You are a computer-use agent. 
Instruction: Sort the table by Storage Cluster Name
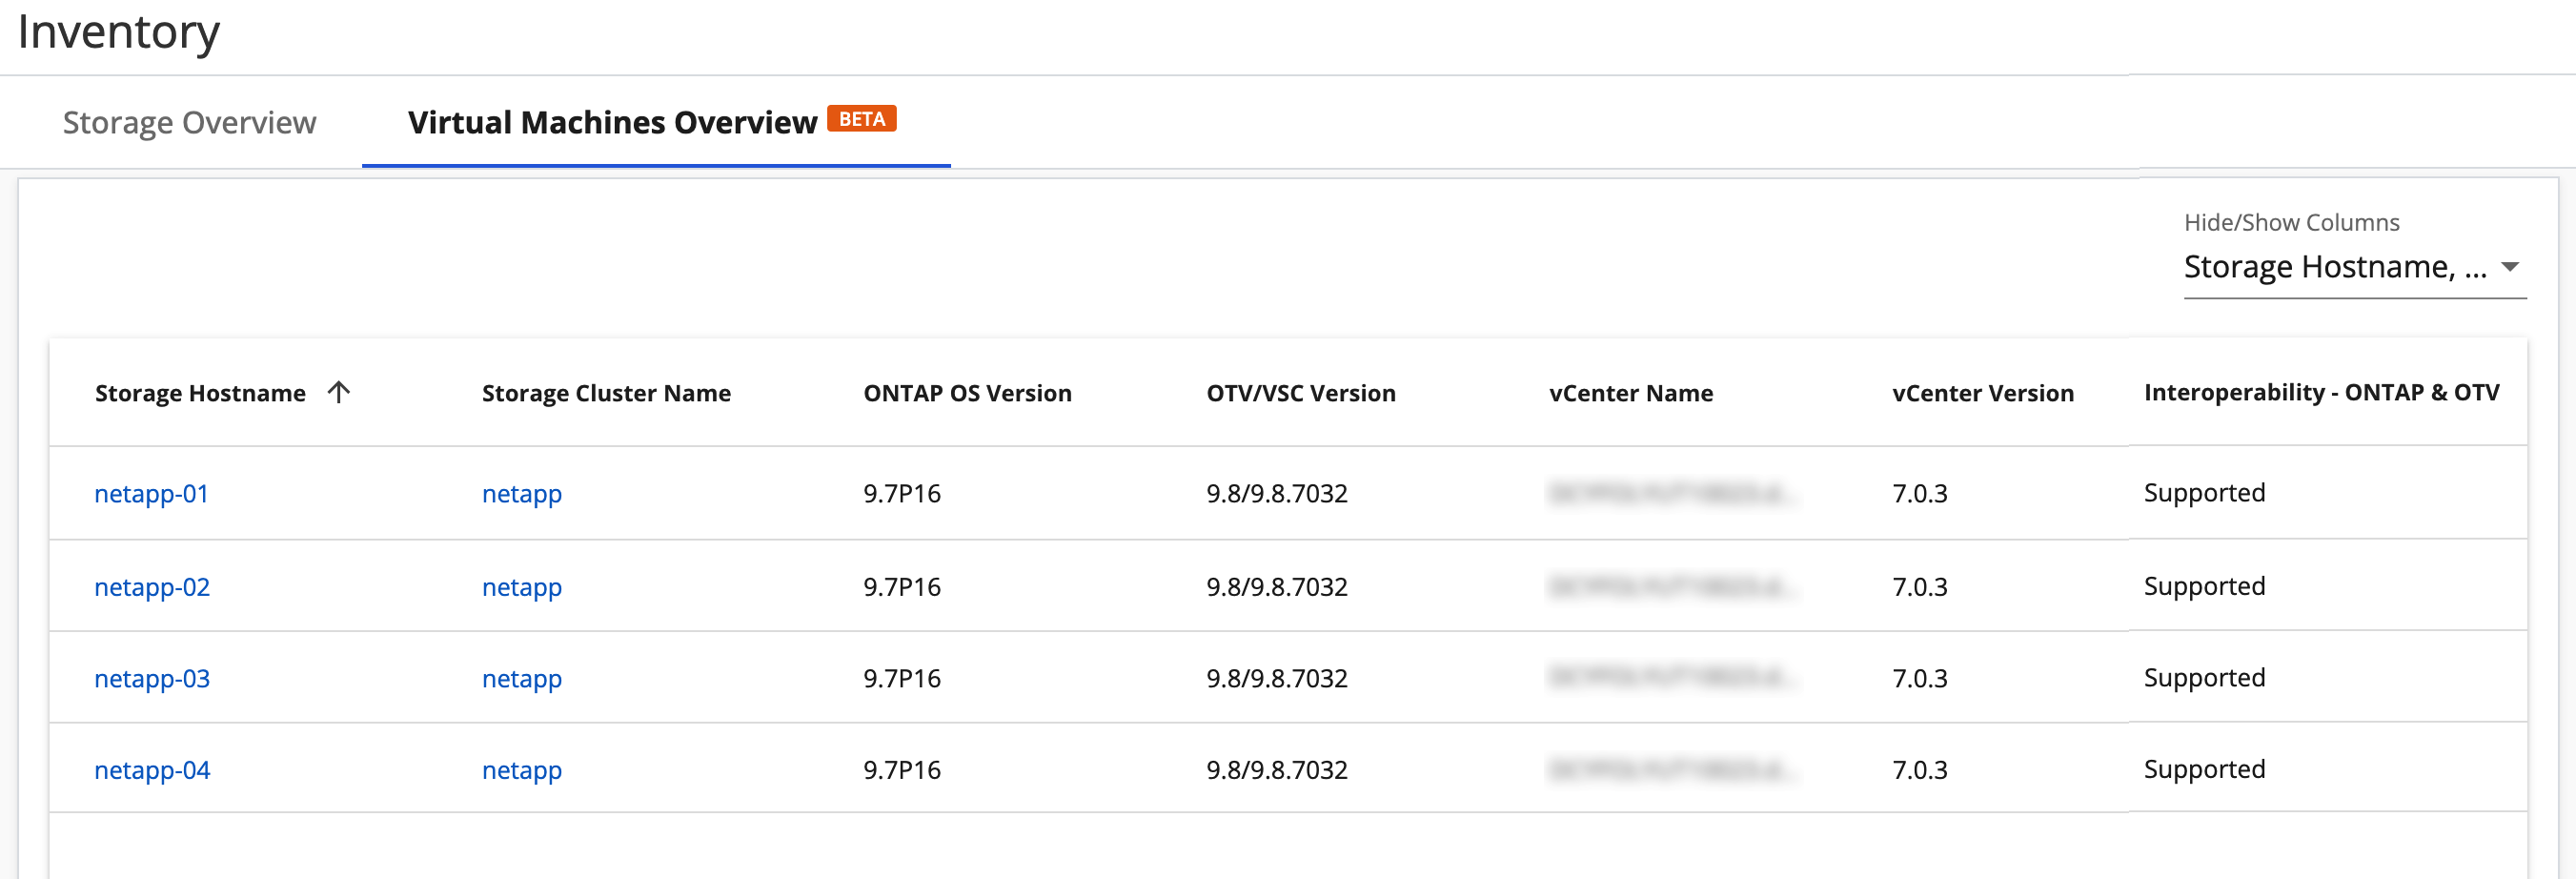[606, 392]
